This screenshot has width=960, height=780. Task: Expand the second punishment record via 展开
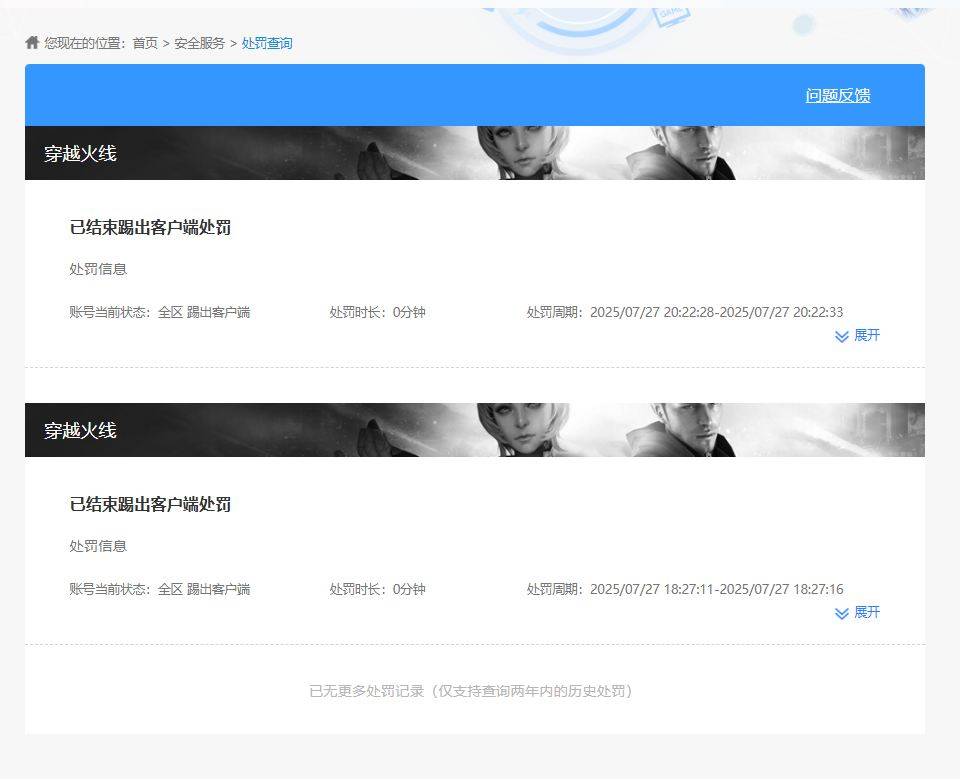(x=866, y=613)
